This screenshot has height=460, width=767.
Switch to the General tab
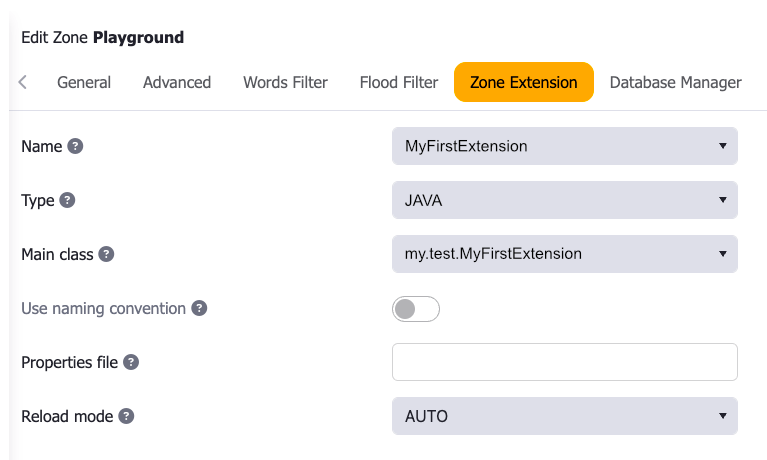(x=84, y=82)
